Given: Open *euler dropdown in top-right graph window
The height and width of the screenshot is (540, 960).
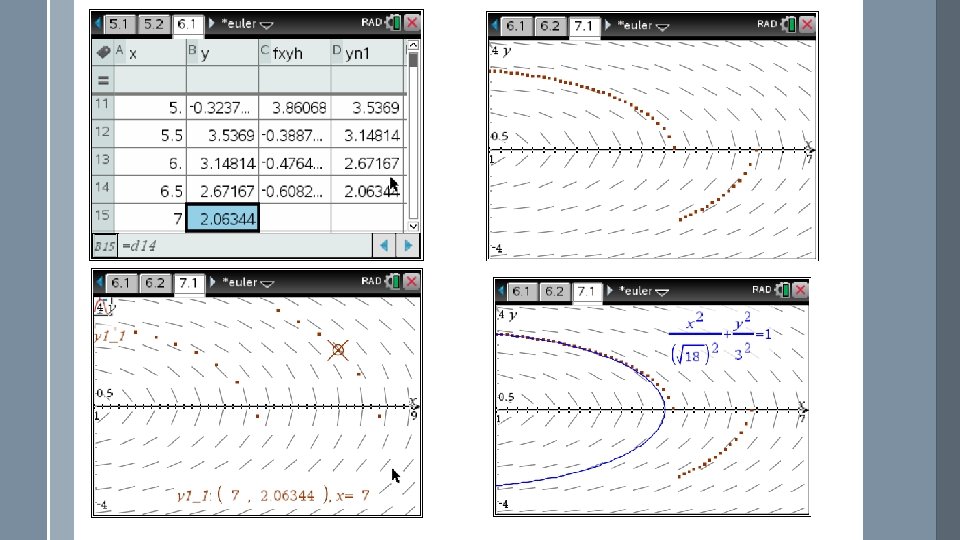Looking at the screenshot, I should (643, 26).
